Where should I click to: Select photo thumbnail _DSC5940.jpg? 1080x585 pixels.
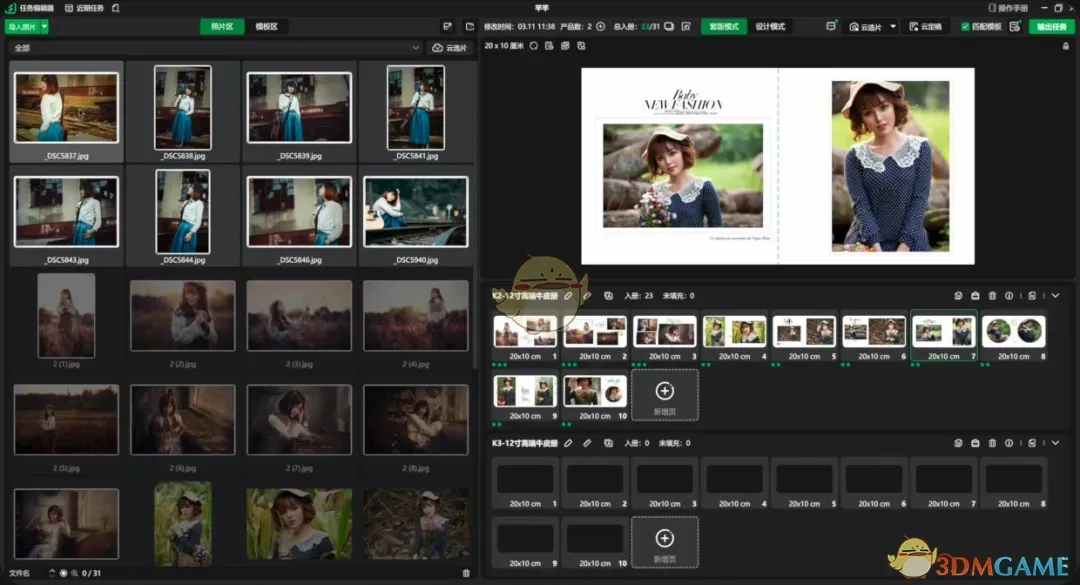415,212
